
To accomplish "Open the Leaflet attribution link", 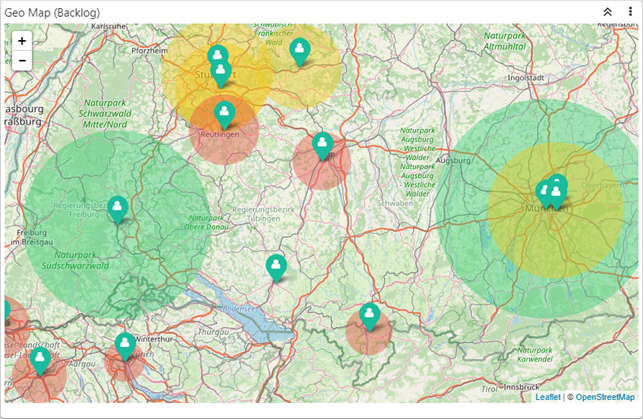I will click(x=547, y=397).
